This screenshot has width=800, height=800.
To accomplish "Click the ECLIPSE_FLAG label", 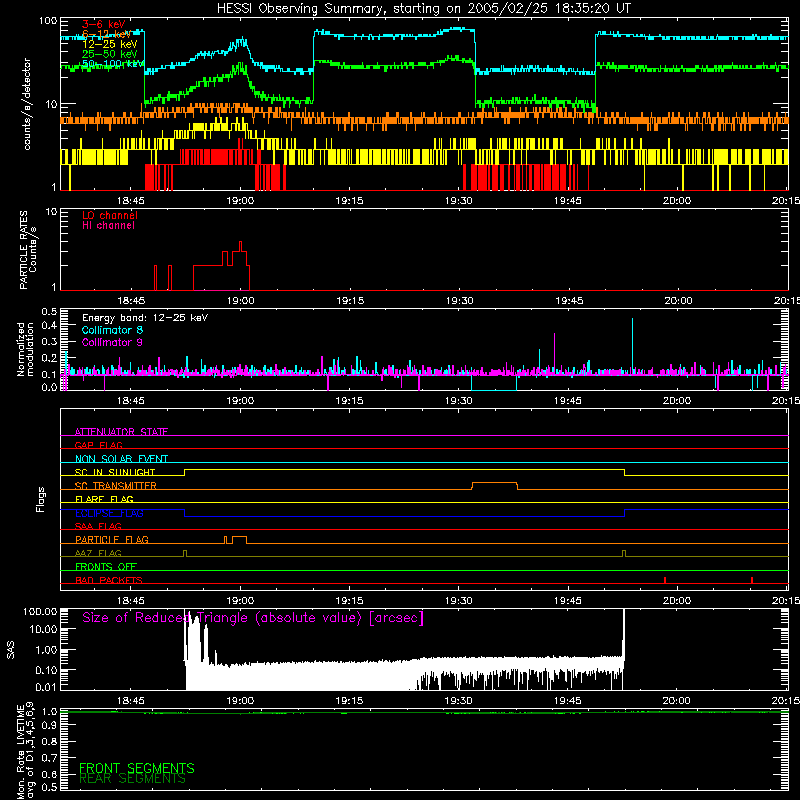I will point(109,513).
